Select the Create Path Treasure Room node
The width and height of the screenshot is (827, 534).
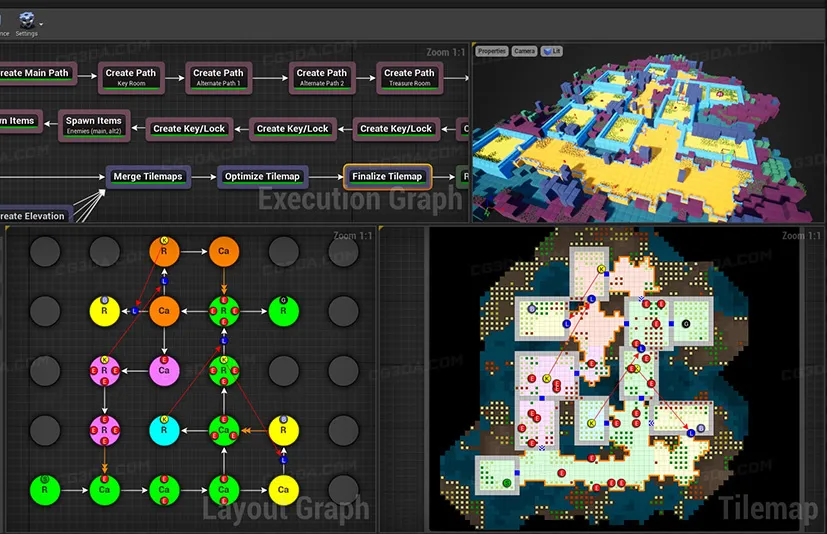point(409,78)
